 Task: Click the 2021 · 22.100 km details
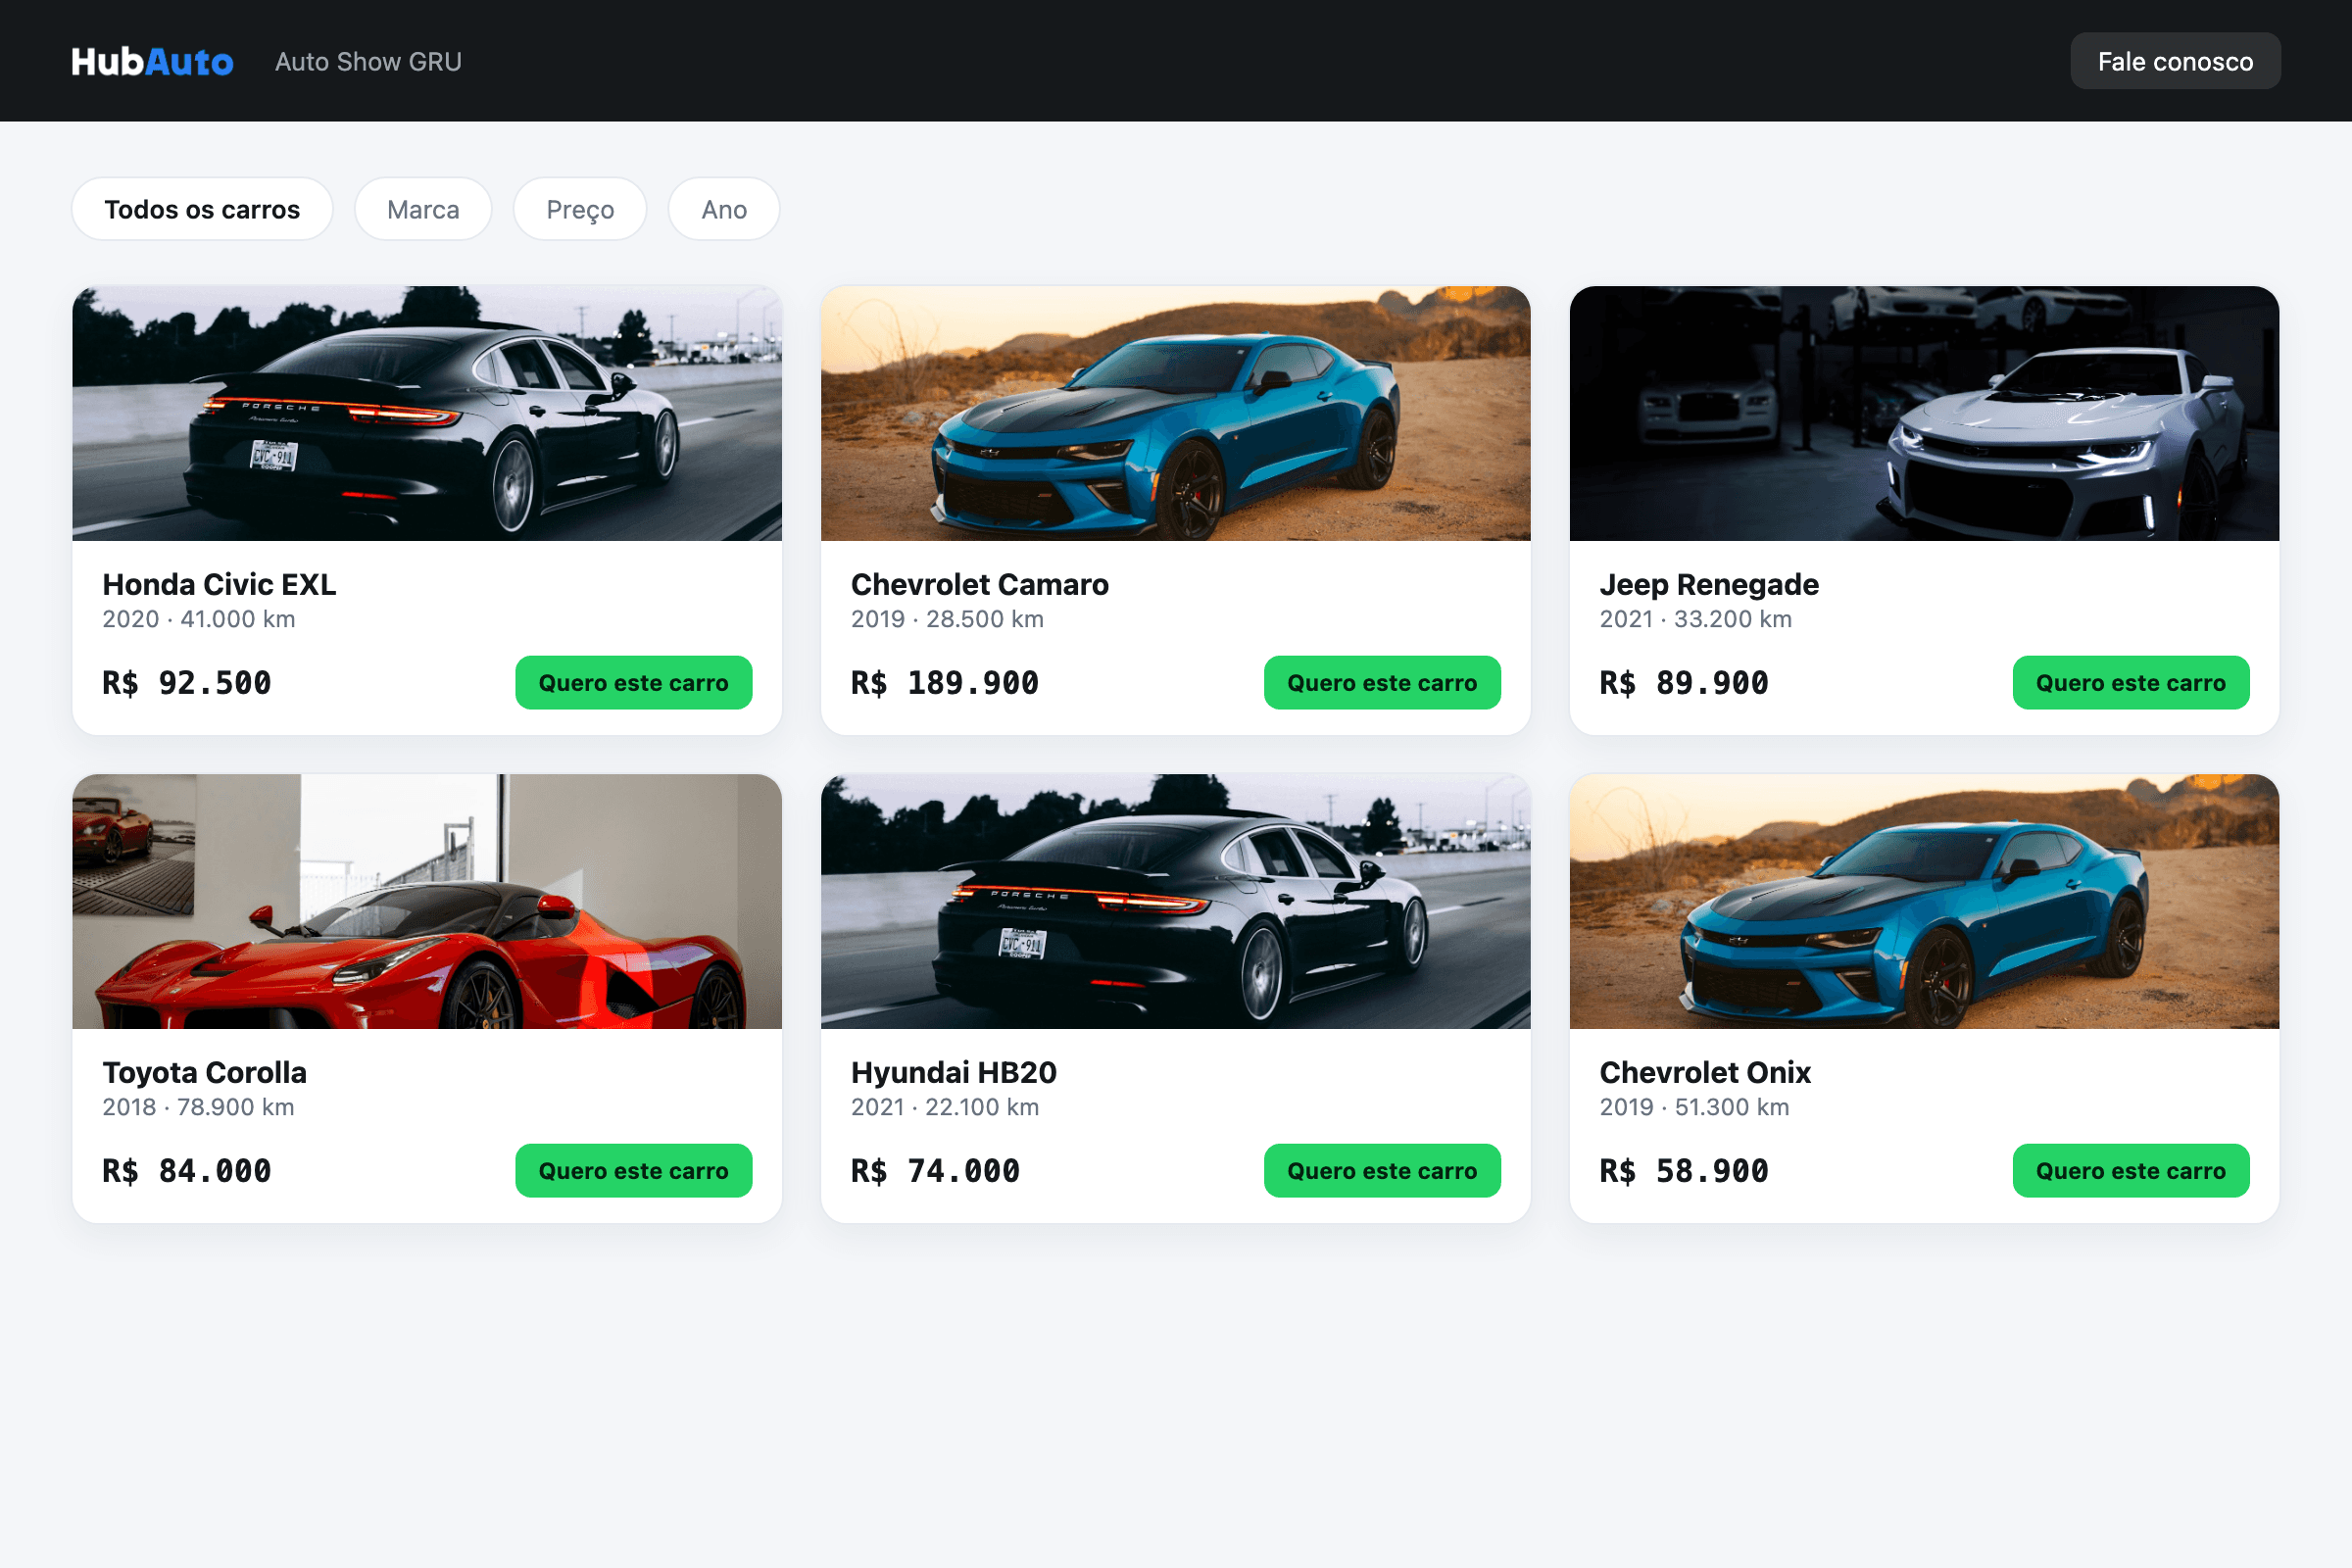click(945, 1107)
